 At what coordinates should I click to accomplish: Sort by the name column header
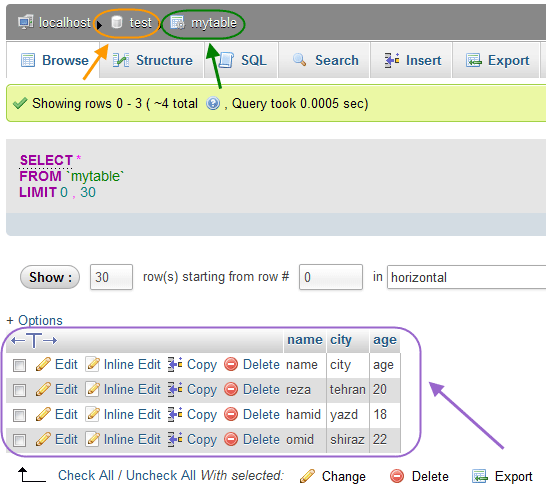305,340
